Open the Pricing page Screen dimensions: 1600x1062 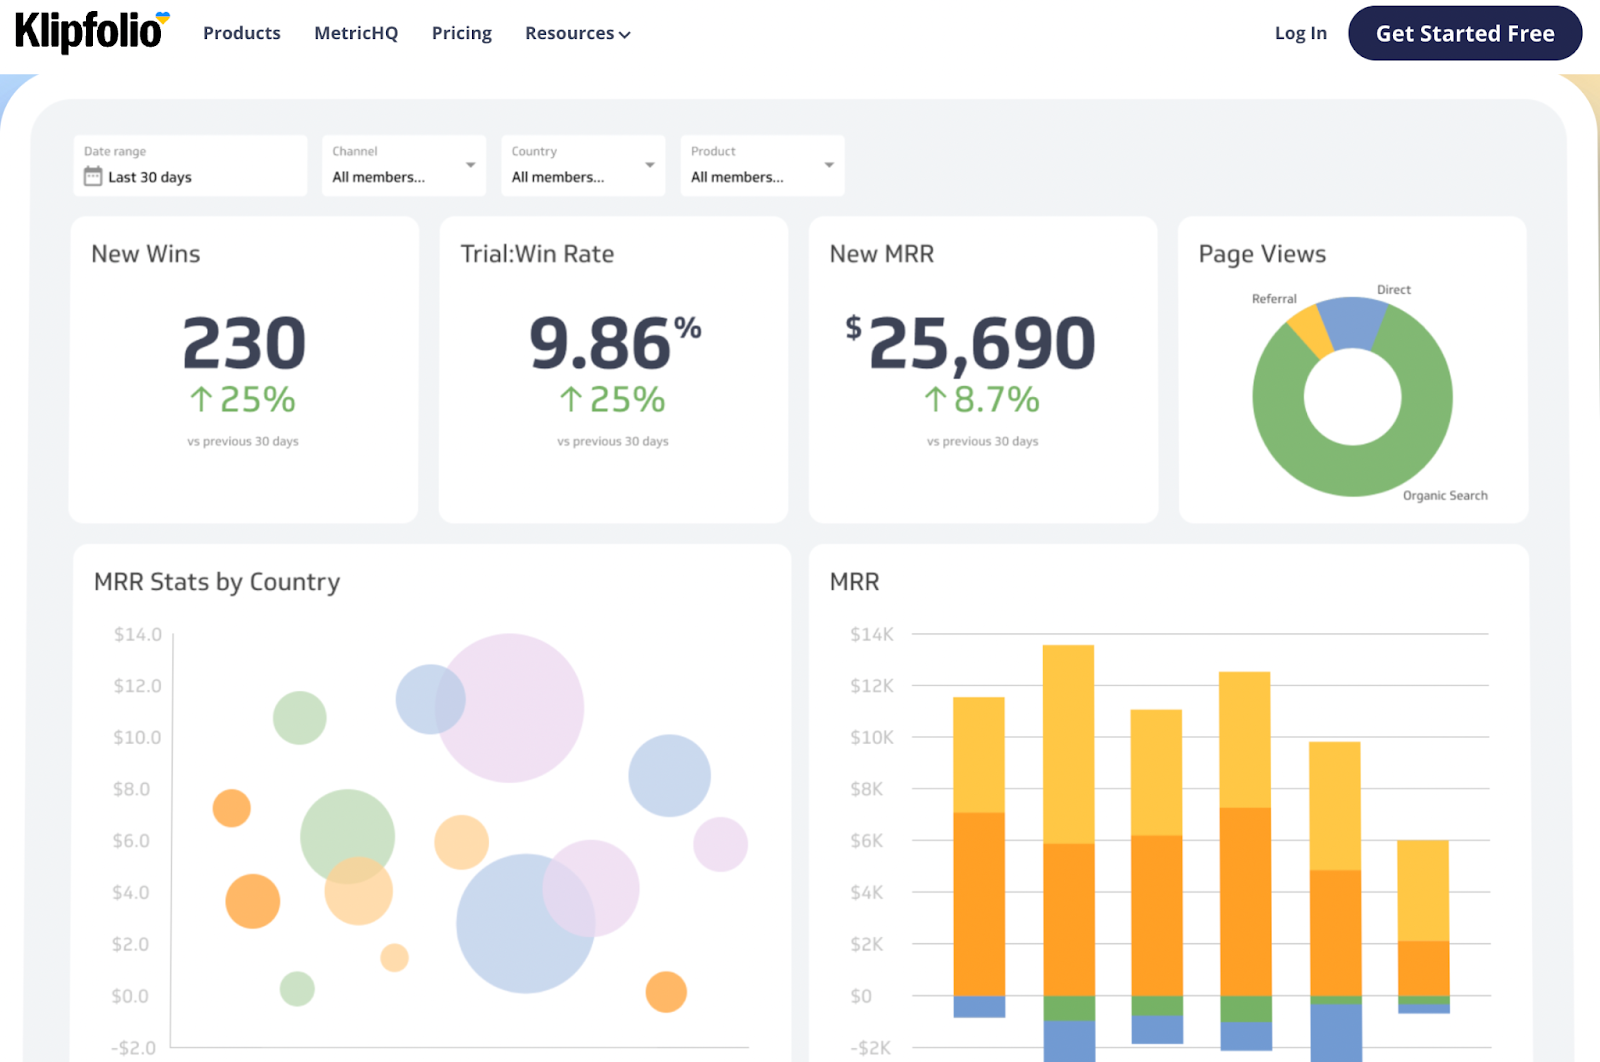coord(462,33)
